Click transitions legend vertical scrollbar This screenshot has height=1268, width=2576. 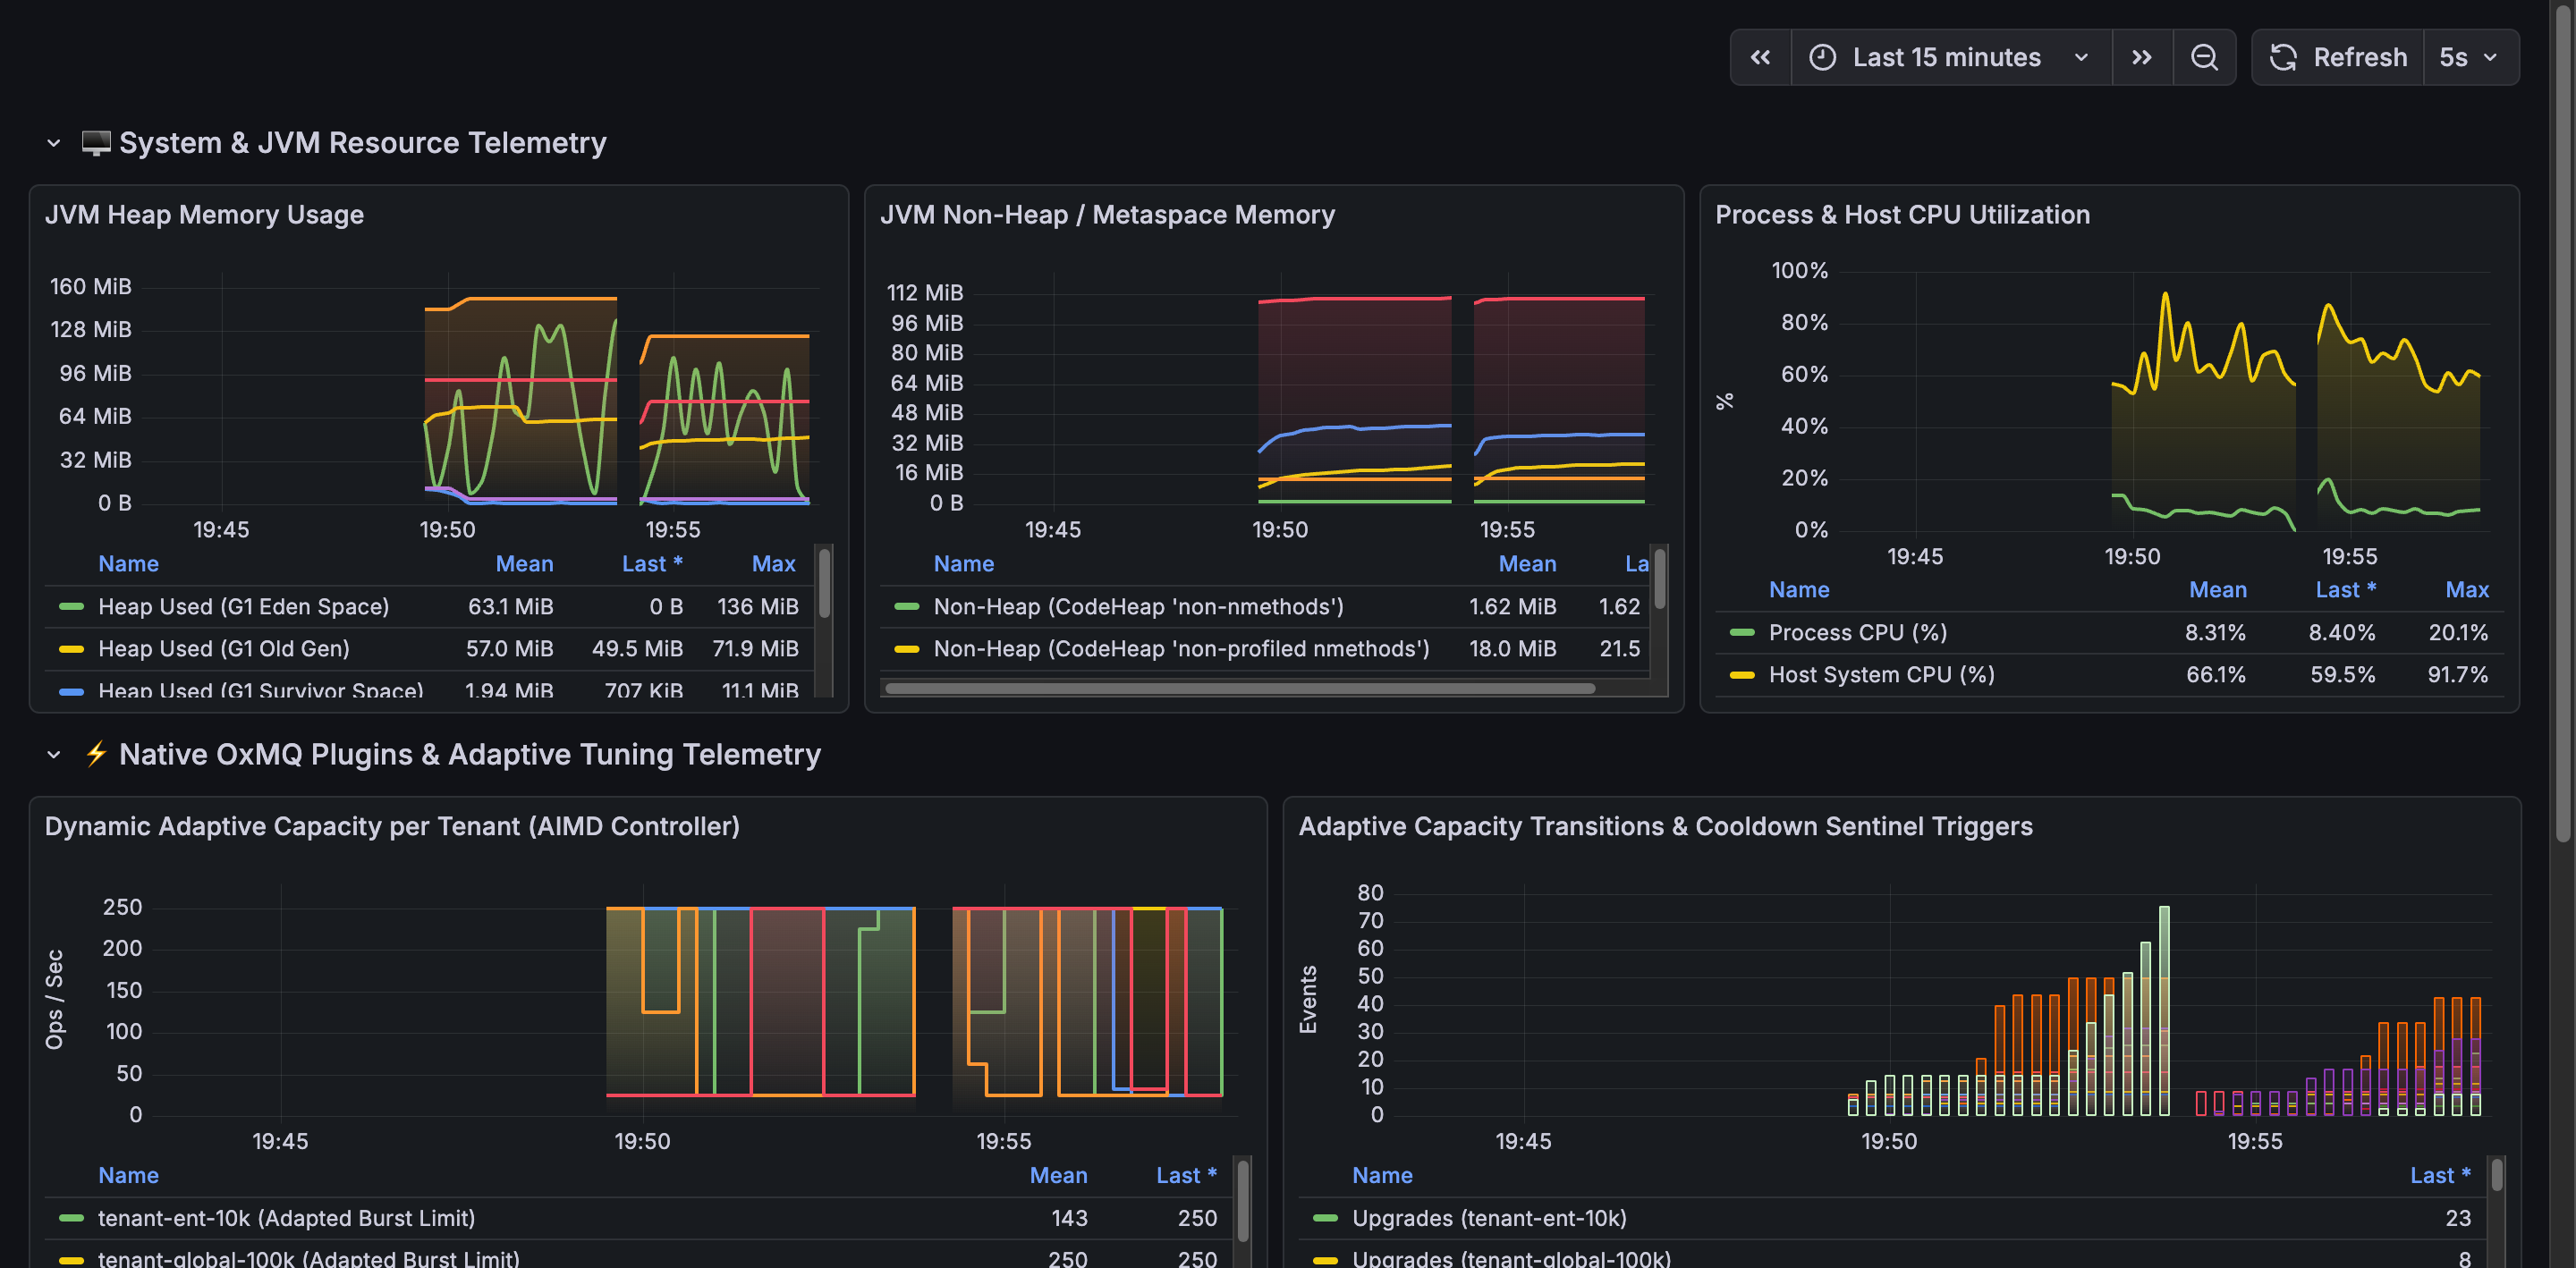[2497, 1175]
